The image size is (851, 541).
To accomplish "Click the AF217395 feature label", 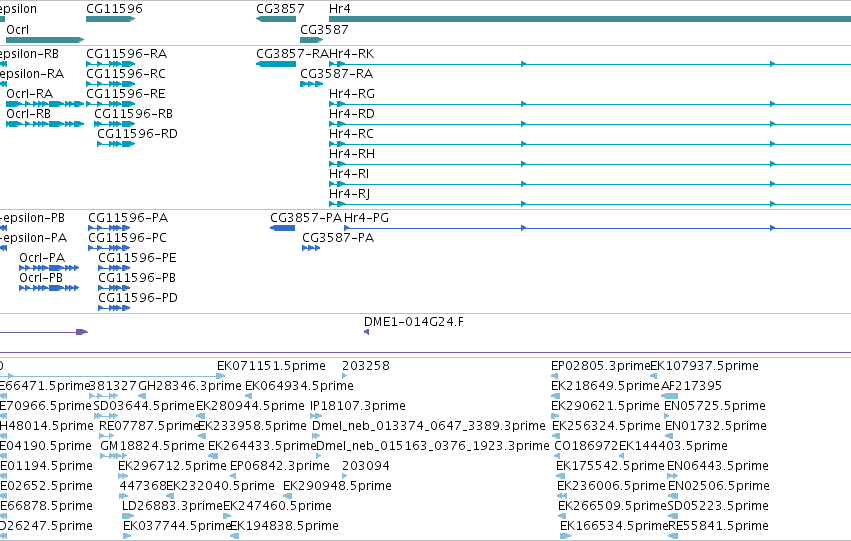I will pos(691,386).
